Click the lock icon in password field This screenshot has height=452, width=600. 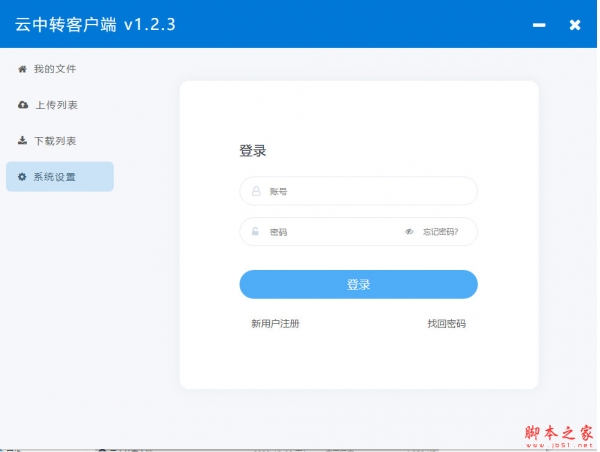tap(255, 231)
